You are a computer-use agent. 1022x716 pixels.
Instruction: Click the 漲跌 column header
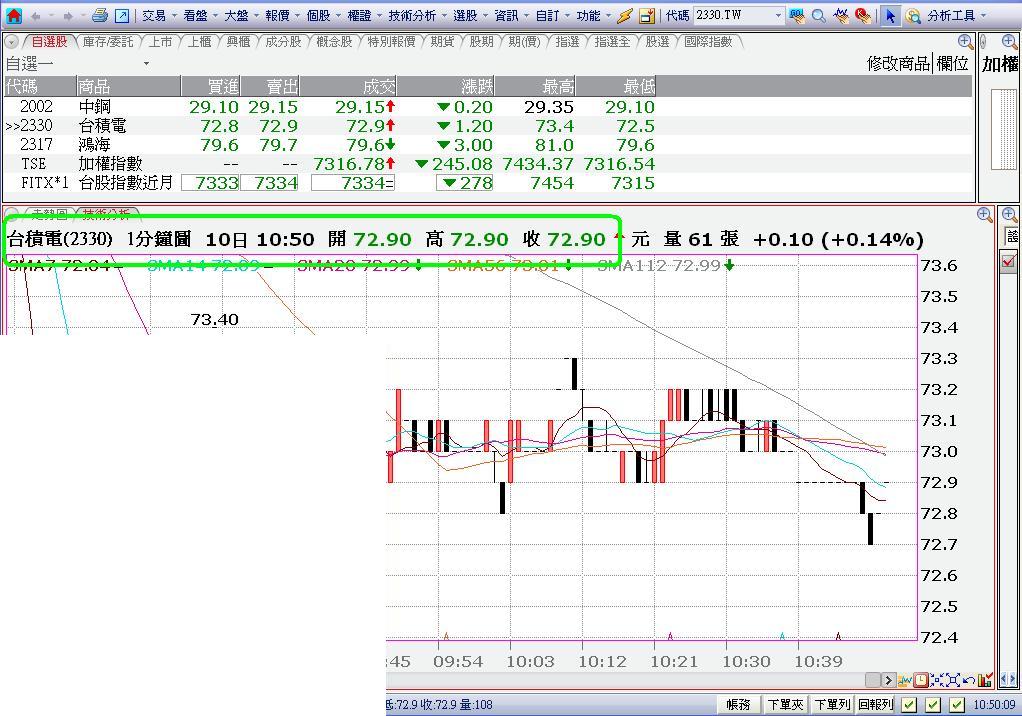tap(446, 86)
